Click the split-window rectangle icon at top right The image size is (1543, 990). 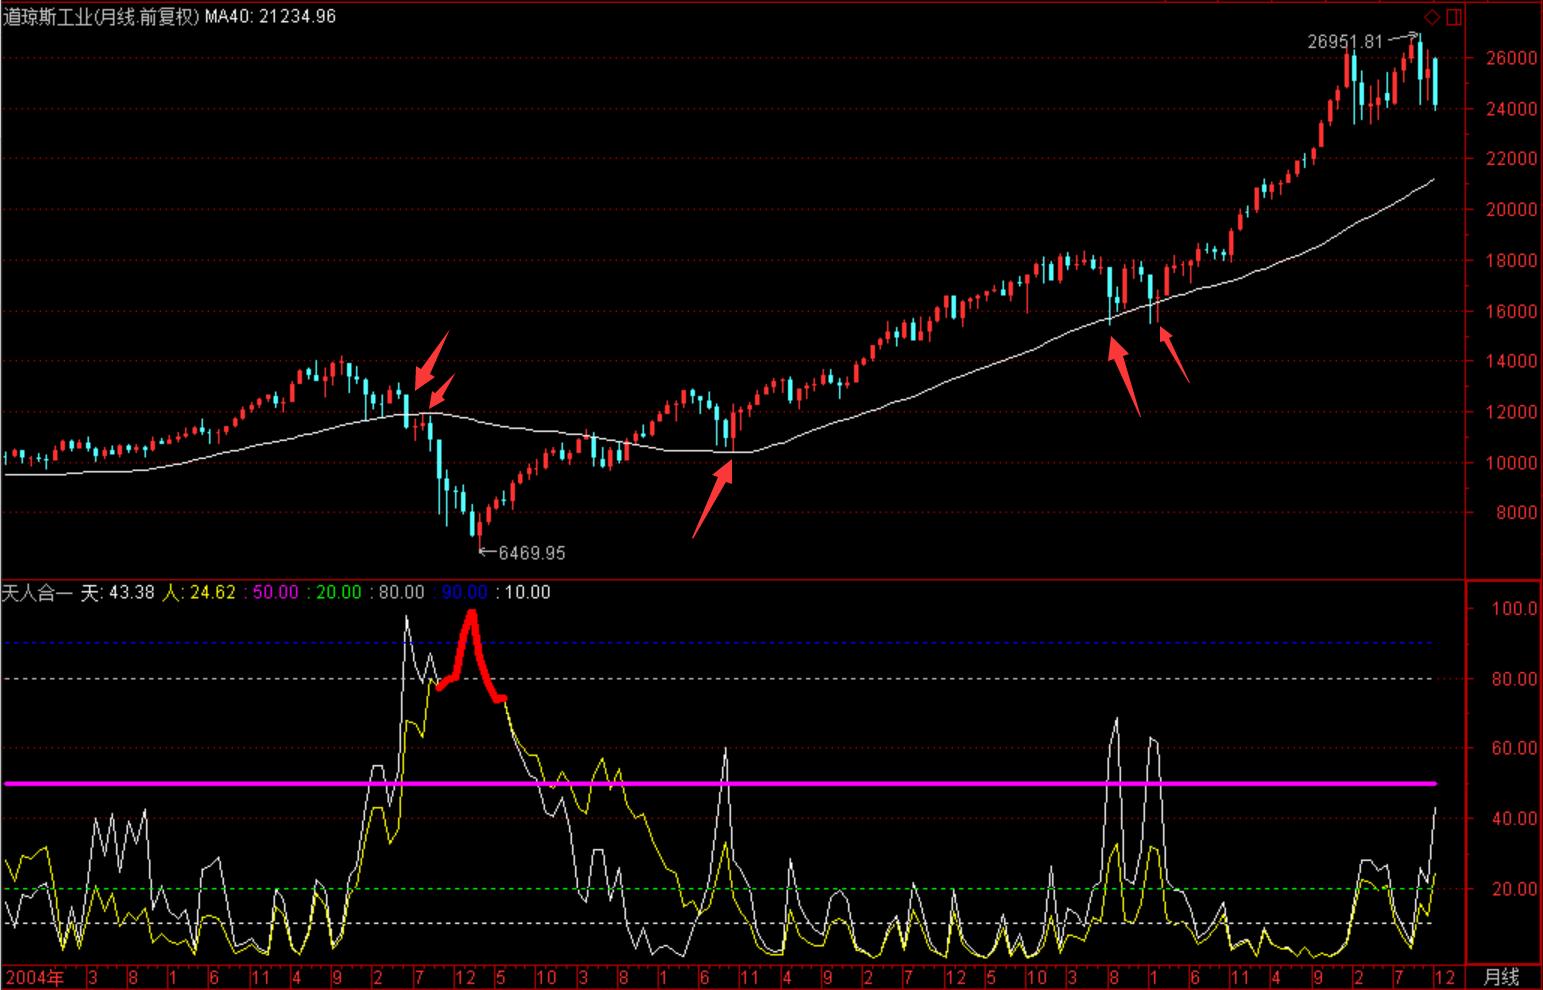[x=1453, y=17]
